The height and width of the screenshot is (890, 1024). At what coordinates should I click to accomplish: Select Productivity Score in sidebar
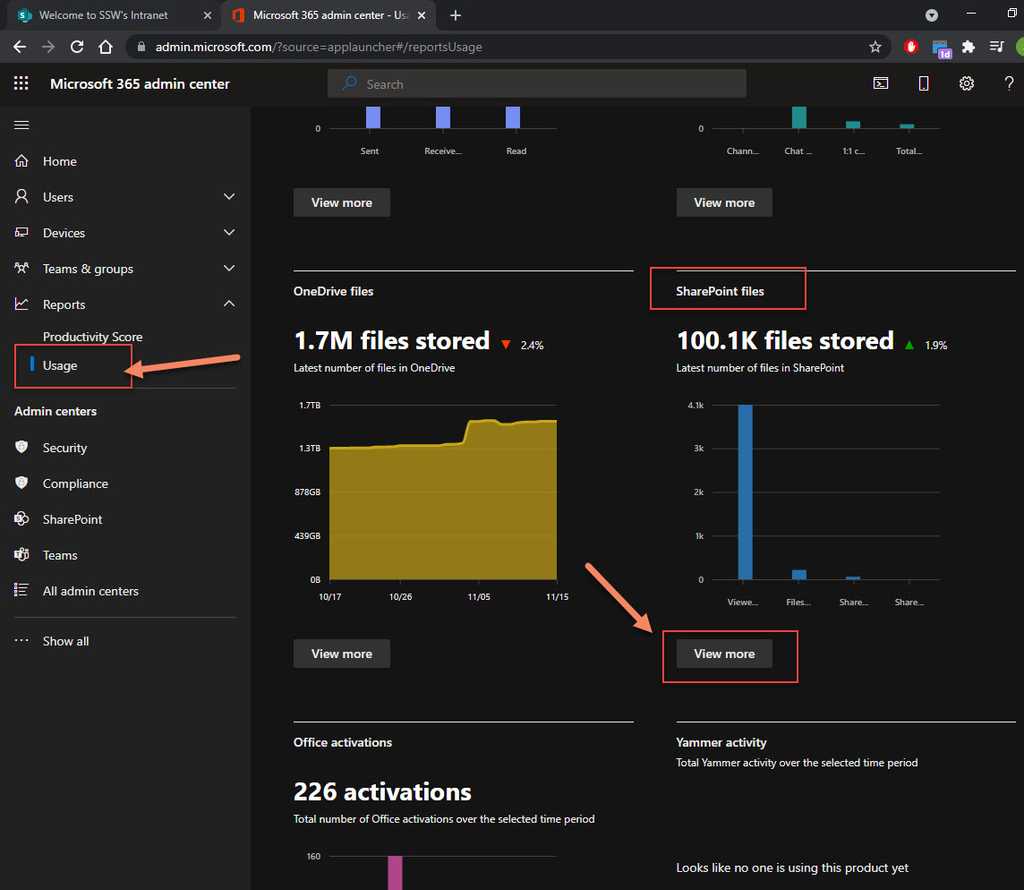[92, 336]
